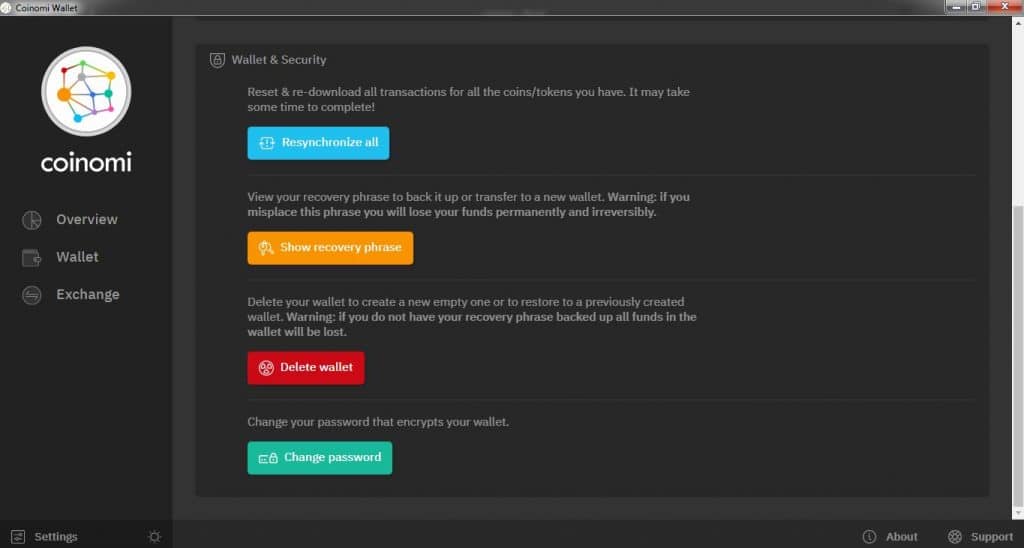Screen dimensions: 1024x548
Task: Maximize the Coinomi Wallet window
Action: (x=976, y=7)
